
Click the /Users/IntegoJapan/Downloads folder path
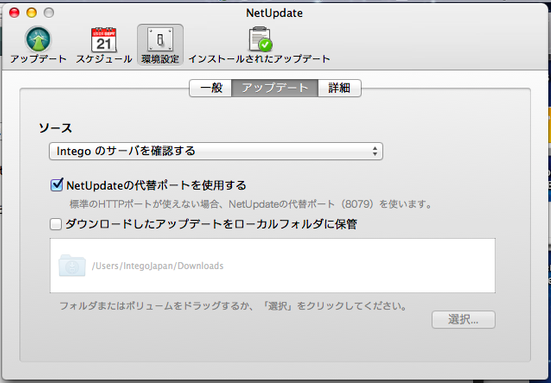tap(157, 266)
